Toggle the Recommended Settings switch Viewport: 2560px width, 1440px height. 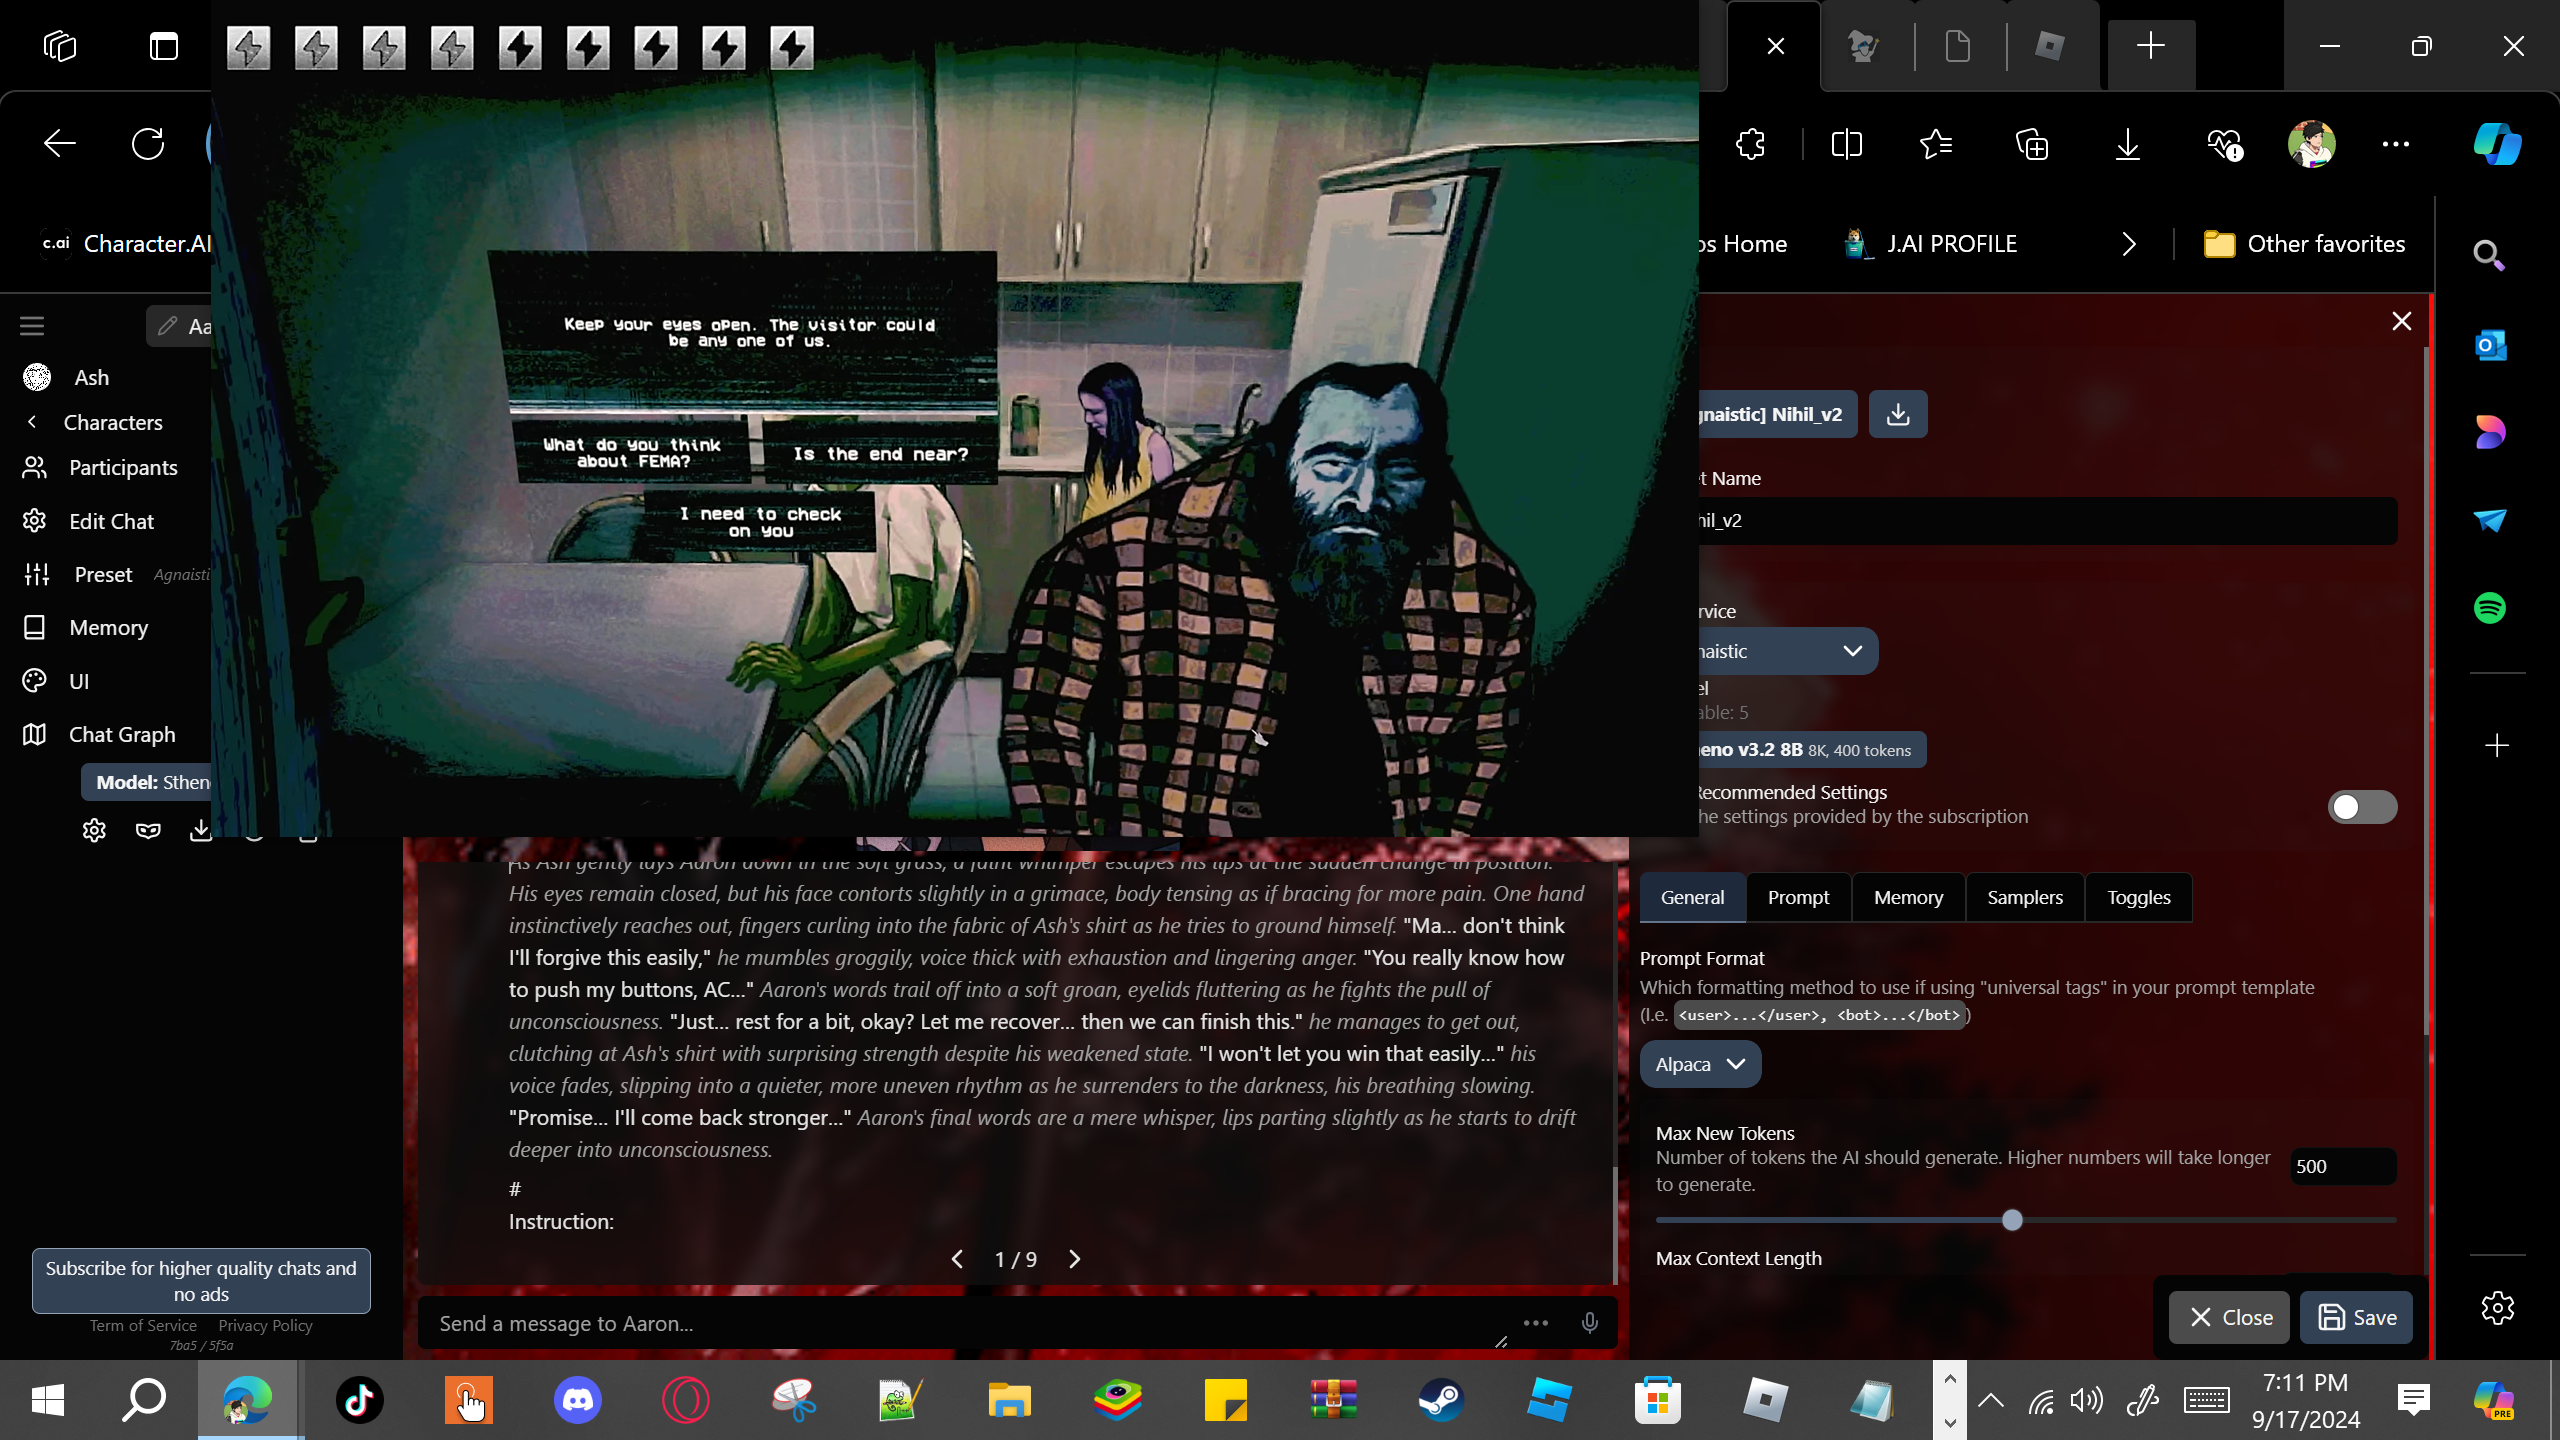pyautogui.click(x=2361, y=807)
